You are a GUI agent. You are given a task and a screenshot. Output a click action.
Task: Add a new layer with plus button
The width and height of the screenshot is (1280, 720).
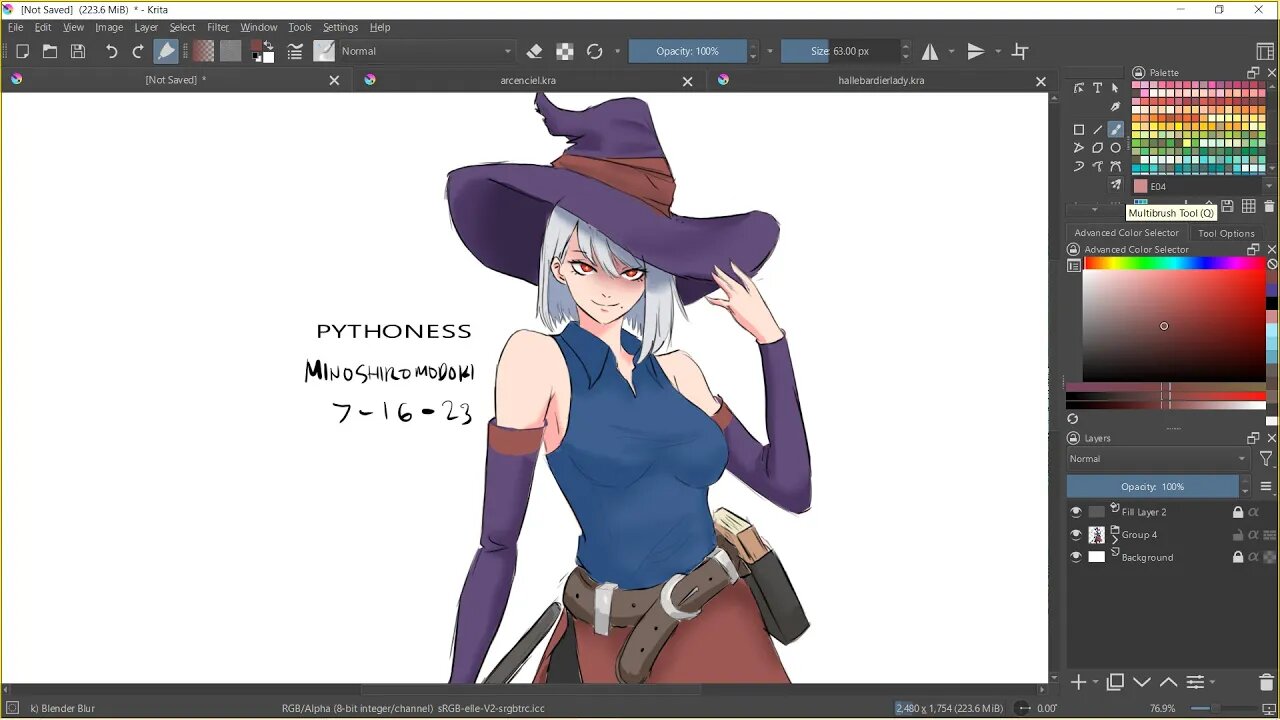(x=1078, y=682)
